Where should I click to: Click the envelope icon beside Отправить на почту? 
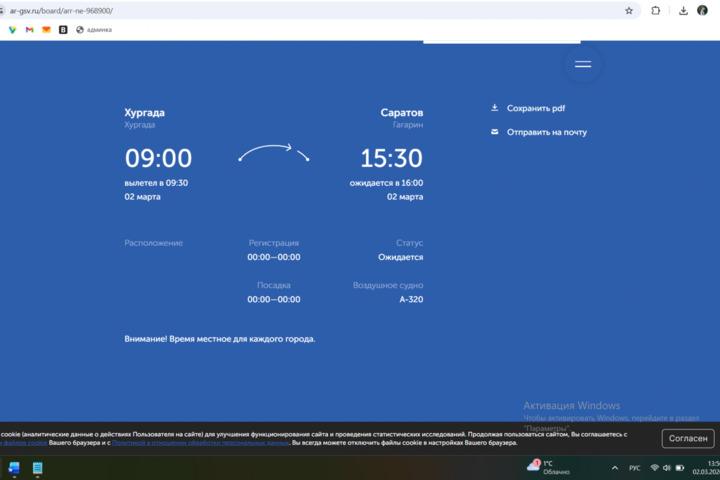tap(494, 132)
